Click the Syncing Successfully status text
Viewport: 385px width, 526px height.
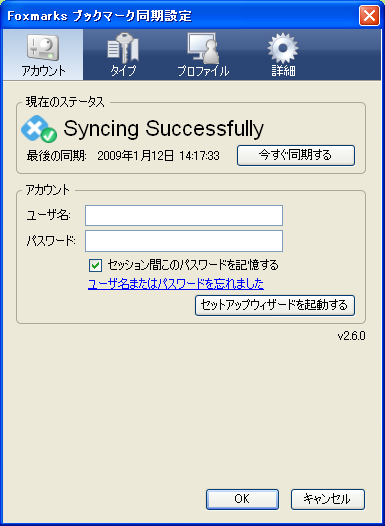click(164, 129)
